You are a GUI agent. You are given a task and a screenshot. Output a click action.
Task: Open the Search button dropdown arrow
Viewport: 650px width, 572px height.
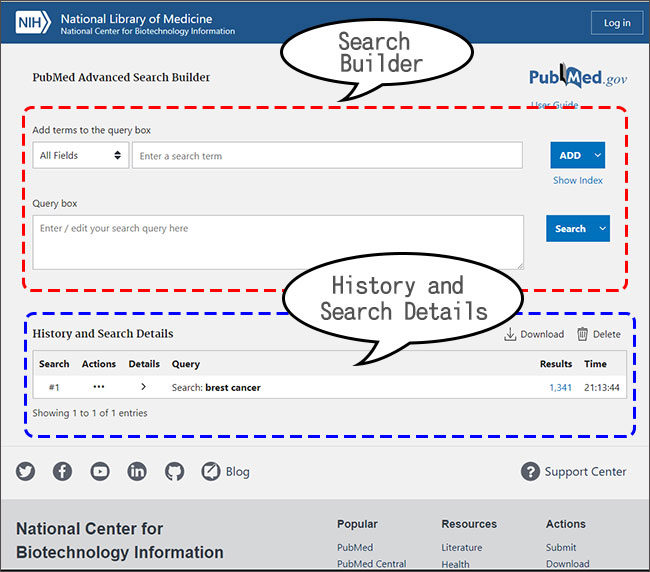pos(603,228)
